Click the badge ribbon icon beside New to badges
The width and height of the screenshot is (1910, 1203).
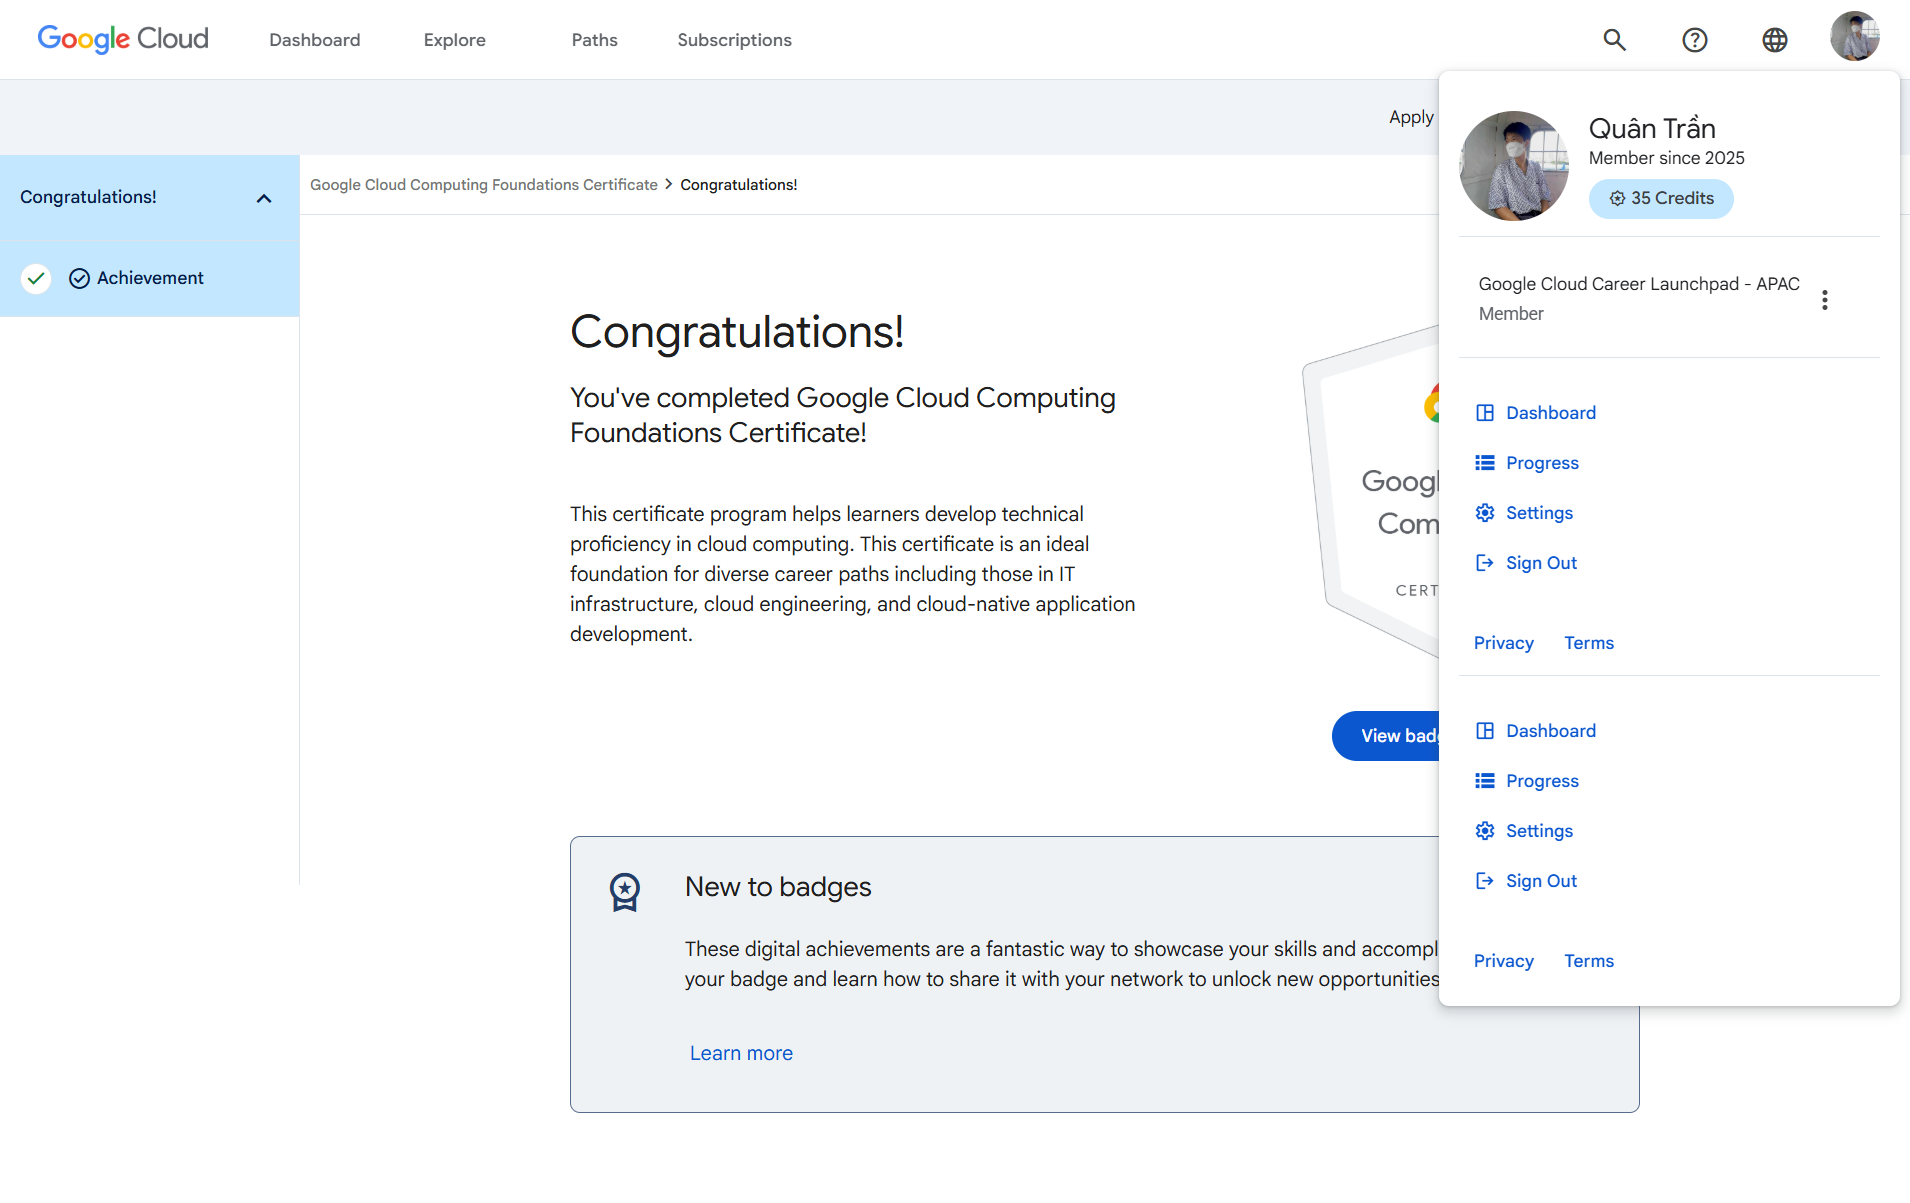click(x=625, y=891)
